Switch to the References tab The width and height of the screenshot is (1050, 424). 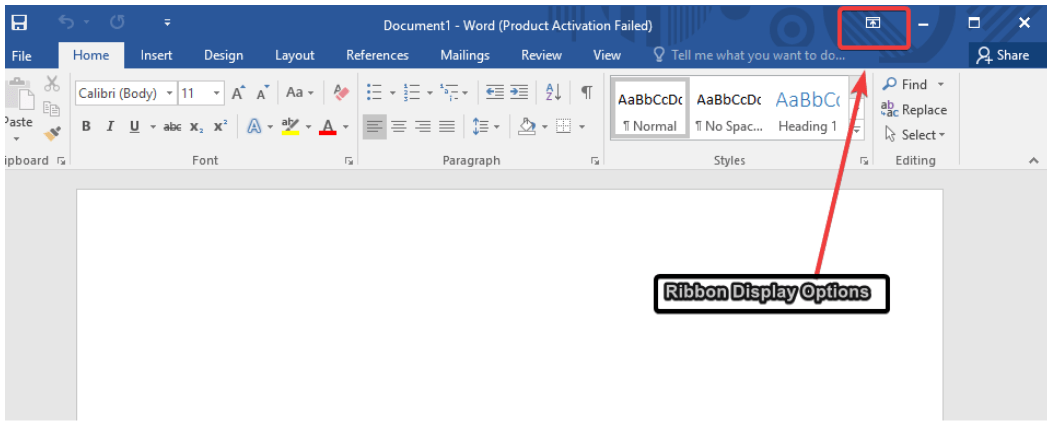(x=378, y=56)
